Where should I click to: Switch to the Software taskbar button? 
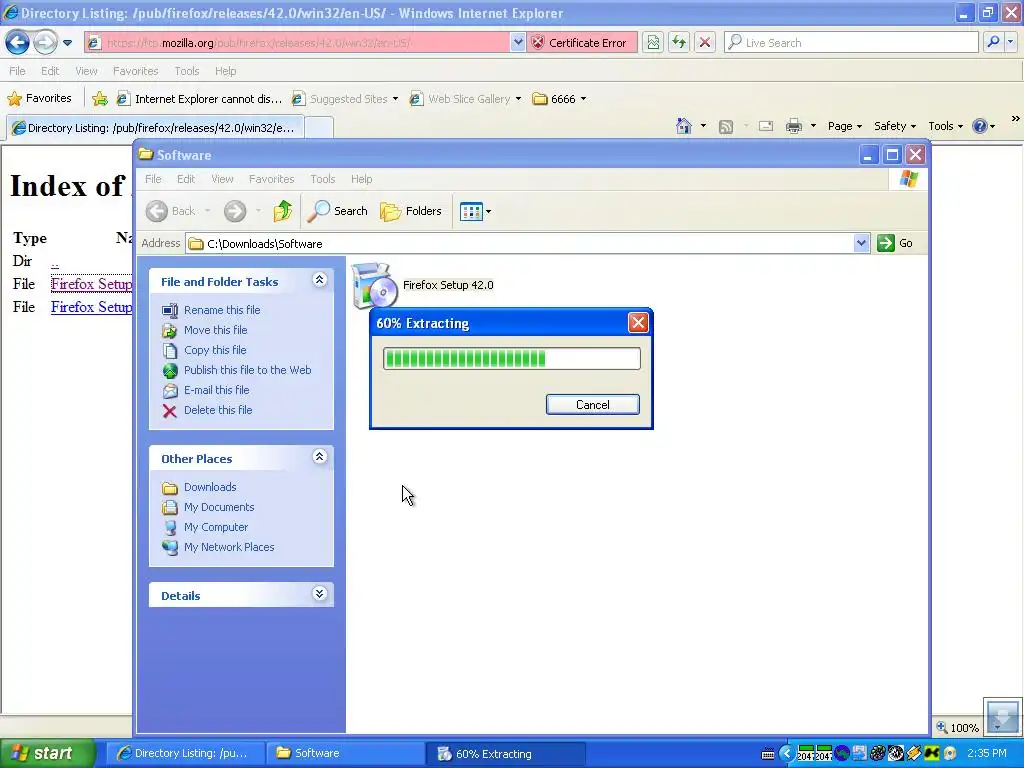point(345,753)
